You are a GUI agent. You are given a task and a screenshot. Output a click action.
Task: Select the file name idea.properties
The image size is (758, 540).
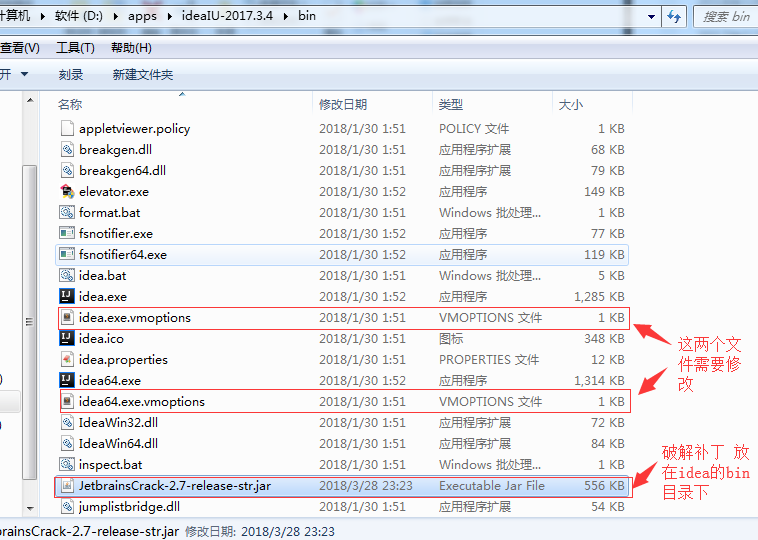123,360
